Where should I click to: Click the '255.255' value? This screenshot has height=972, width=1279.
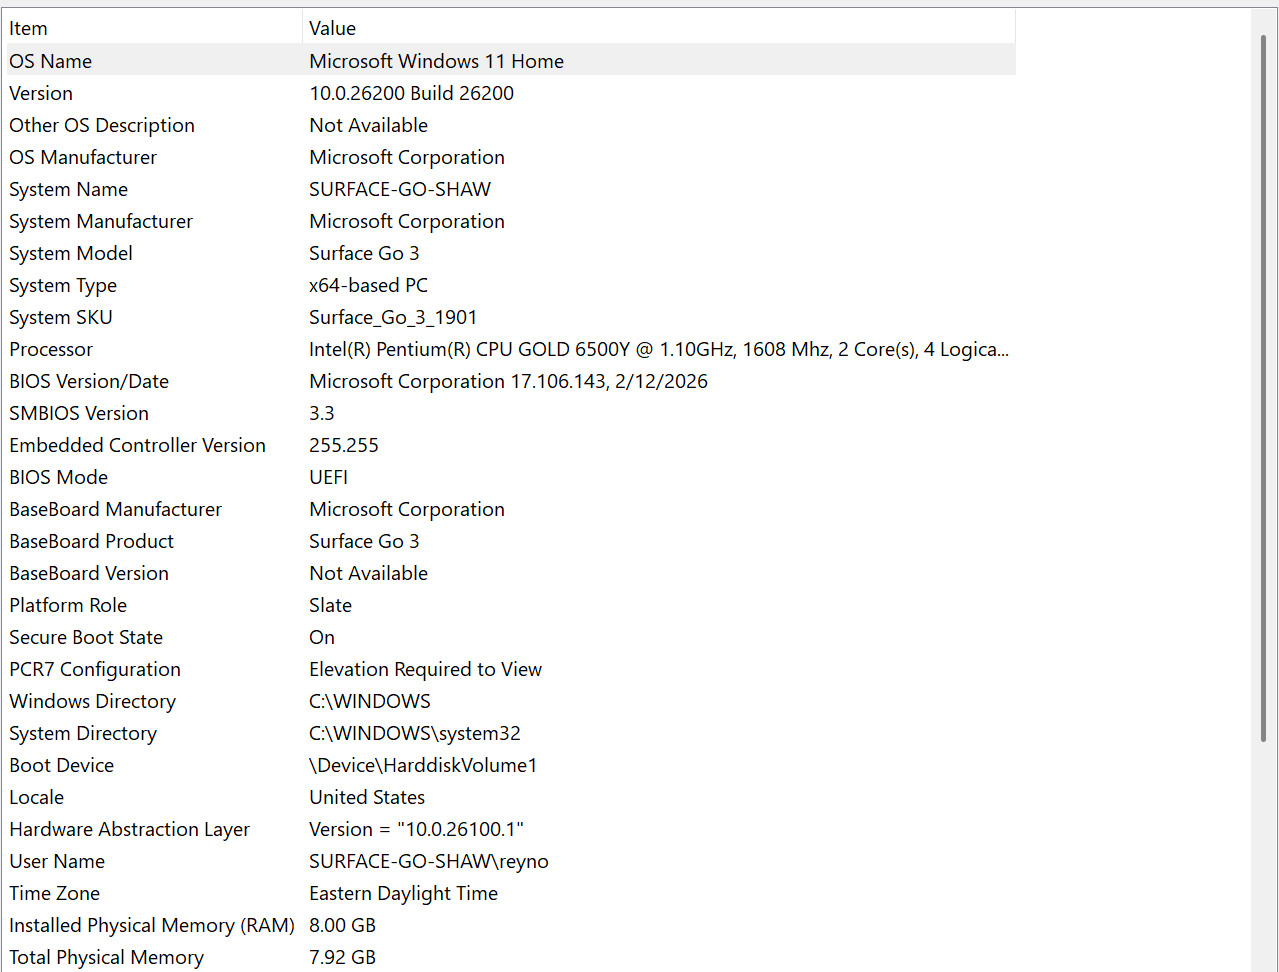point(344,445)
